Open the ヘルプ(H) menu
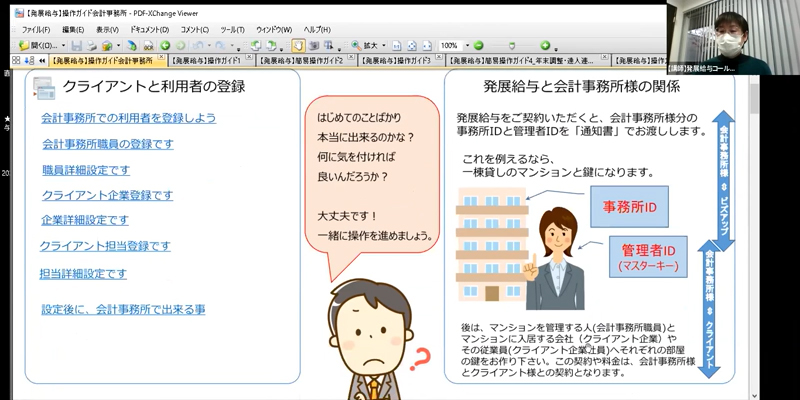This screenshot has height=400, width=800. [317, 30]
